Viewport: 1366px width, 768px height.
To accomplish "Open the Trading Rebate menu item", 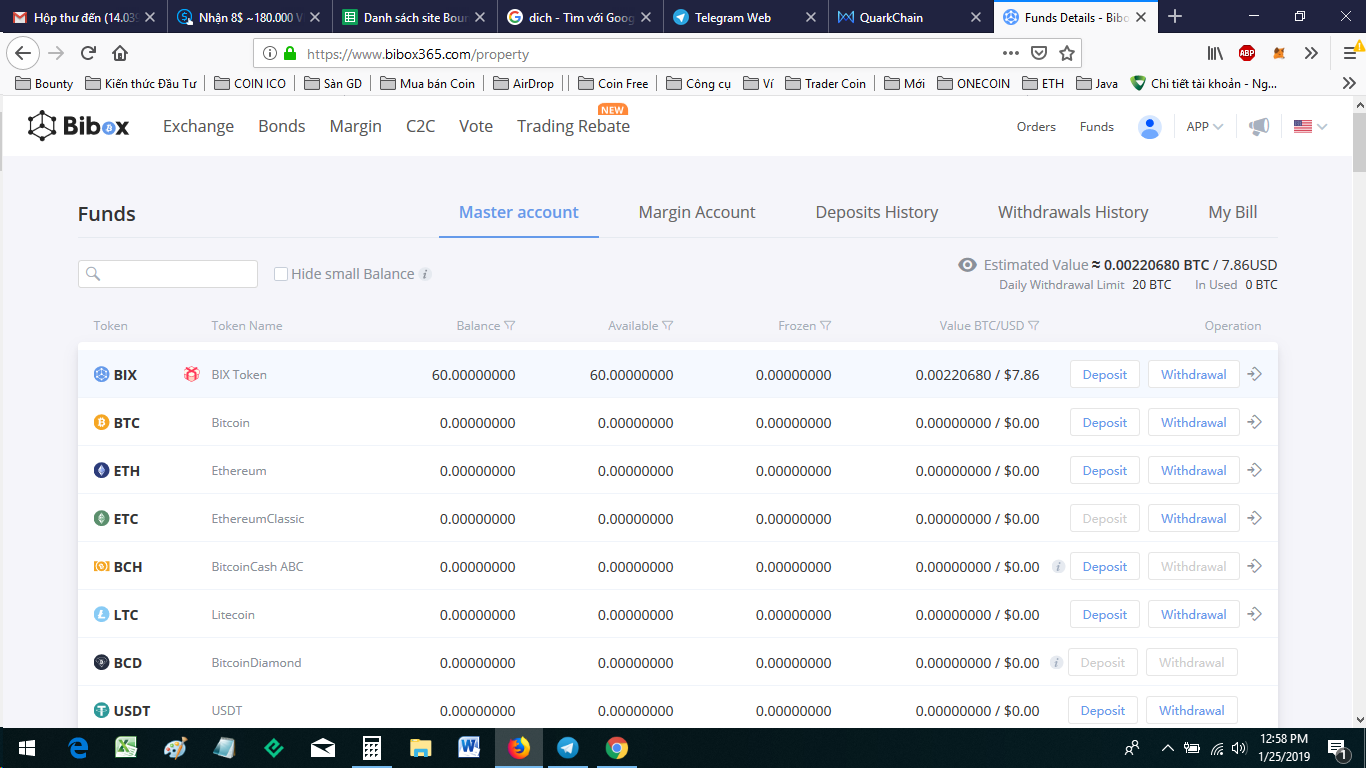I will (x=573, y=126).
